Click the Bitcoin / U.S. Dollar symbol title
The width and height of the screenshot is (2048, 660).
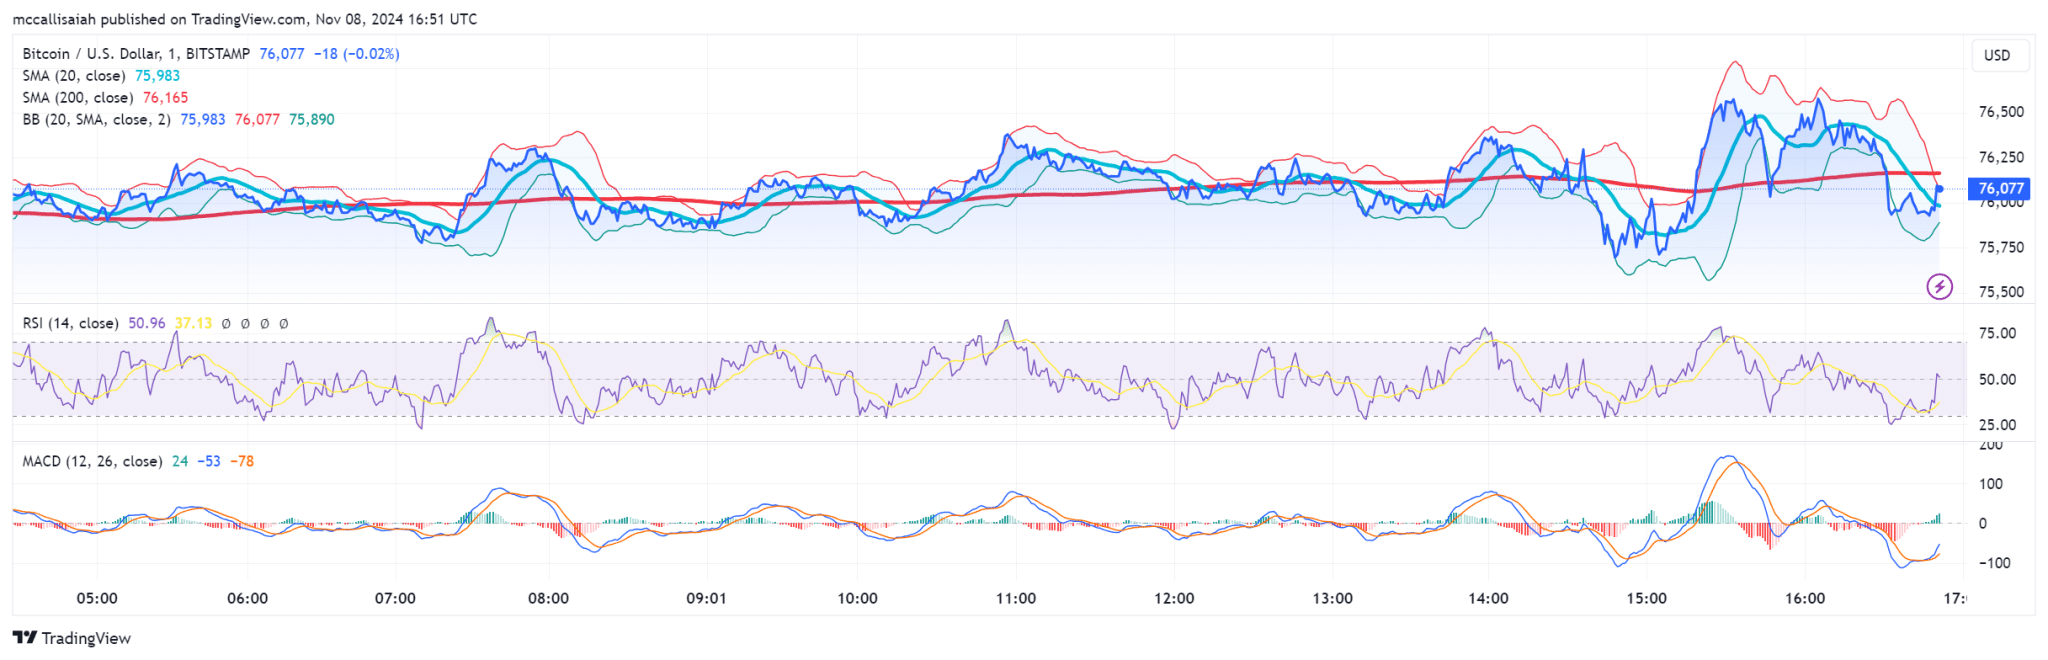tap(136, 54)
